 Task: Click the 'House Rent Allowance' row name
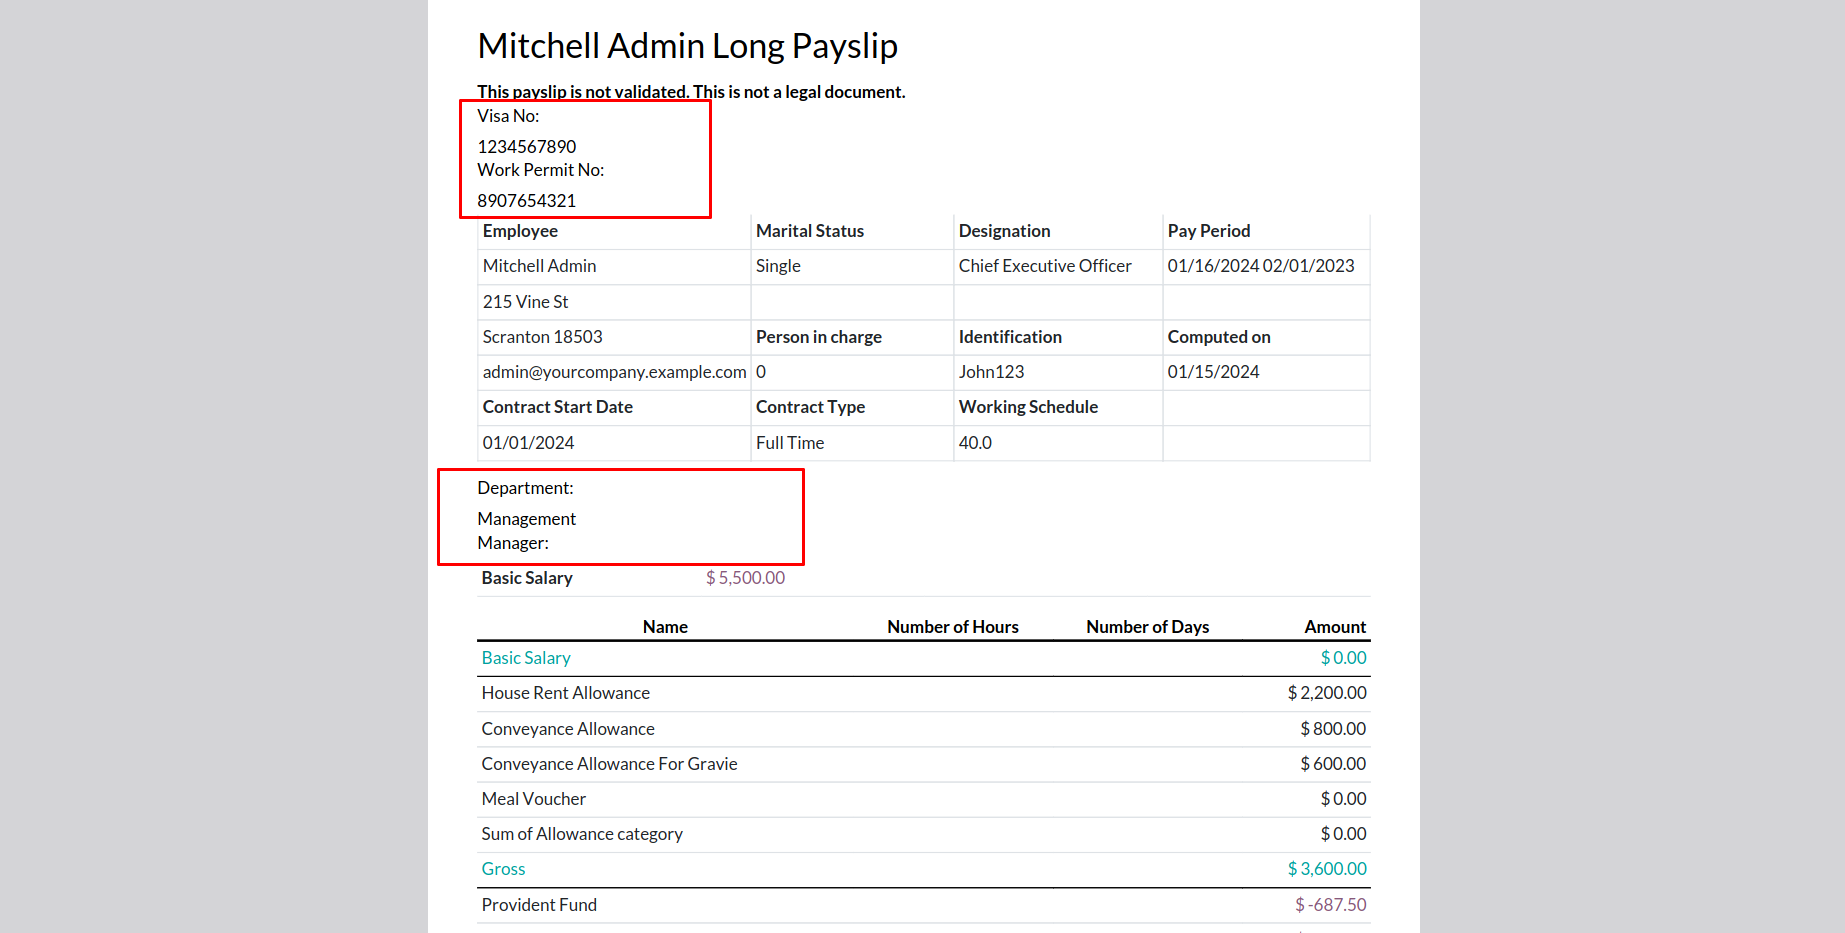point(565,693)
